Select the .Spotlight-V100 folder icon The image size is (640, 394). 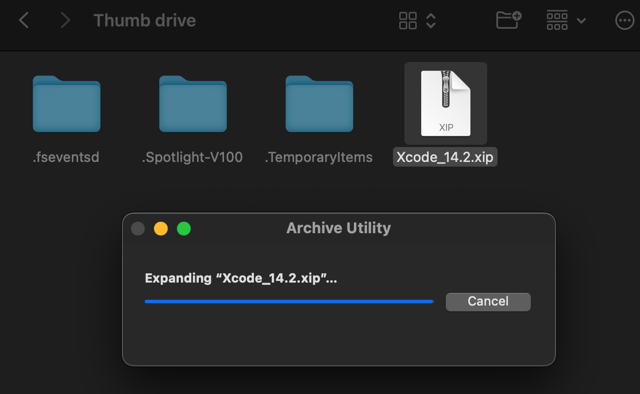[x=193, y=104]
